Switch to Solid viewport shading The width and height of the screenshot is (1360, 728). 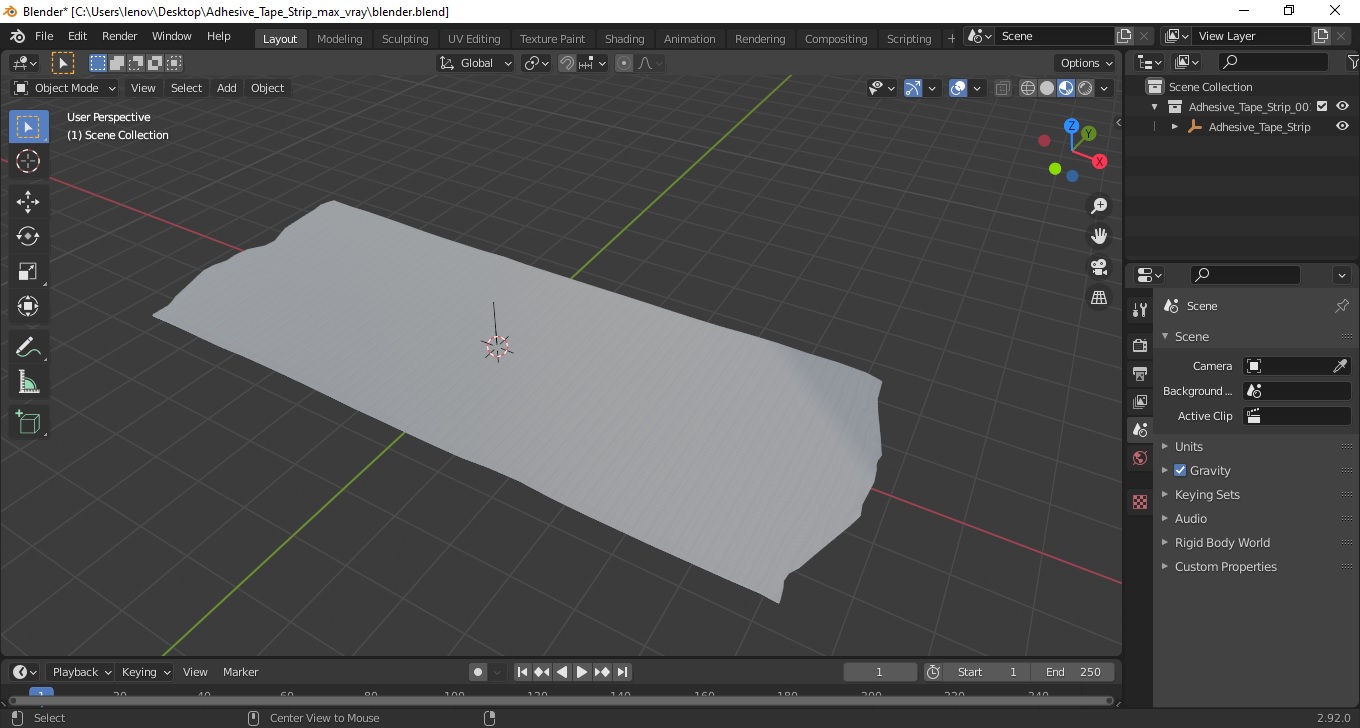pyautogui.click(x=1047, y=88)
